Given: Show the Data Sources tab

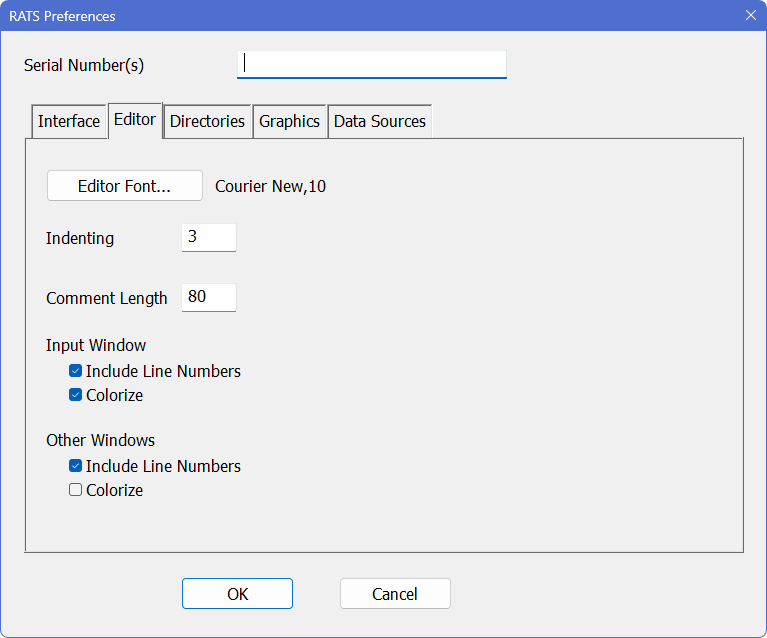Looking at the screenshot, I should pos(379,121).
